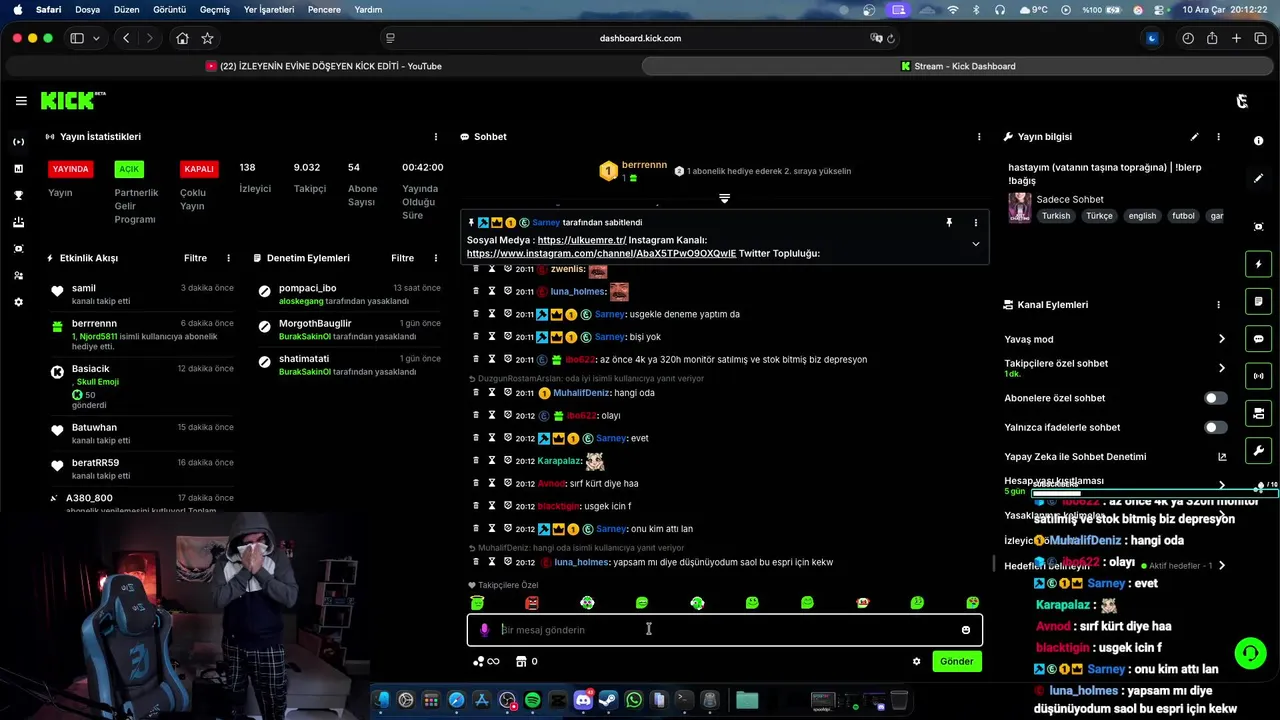Open the Kick points infinity indicator
Viewport: 1280px width, 720px height.
[486, 661]
